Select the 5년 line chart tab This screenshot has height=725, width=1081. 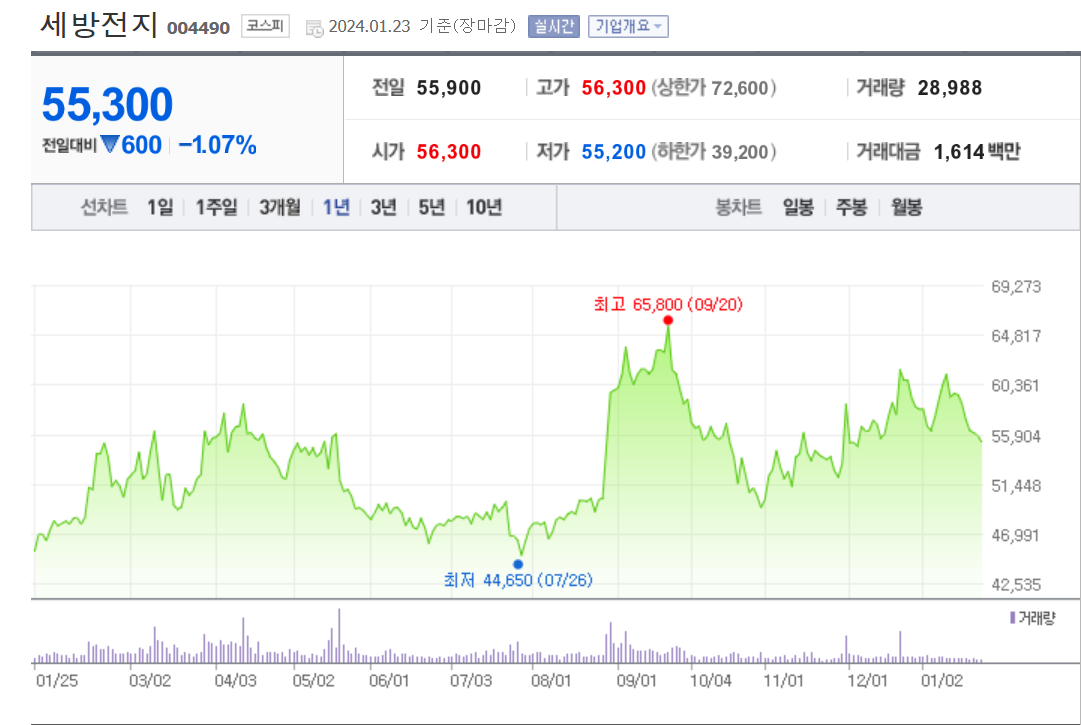[432, 207]
